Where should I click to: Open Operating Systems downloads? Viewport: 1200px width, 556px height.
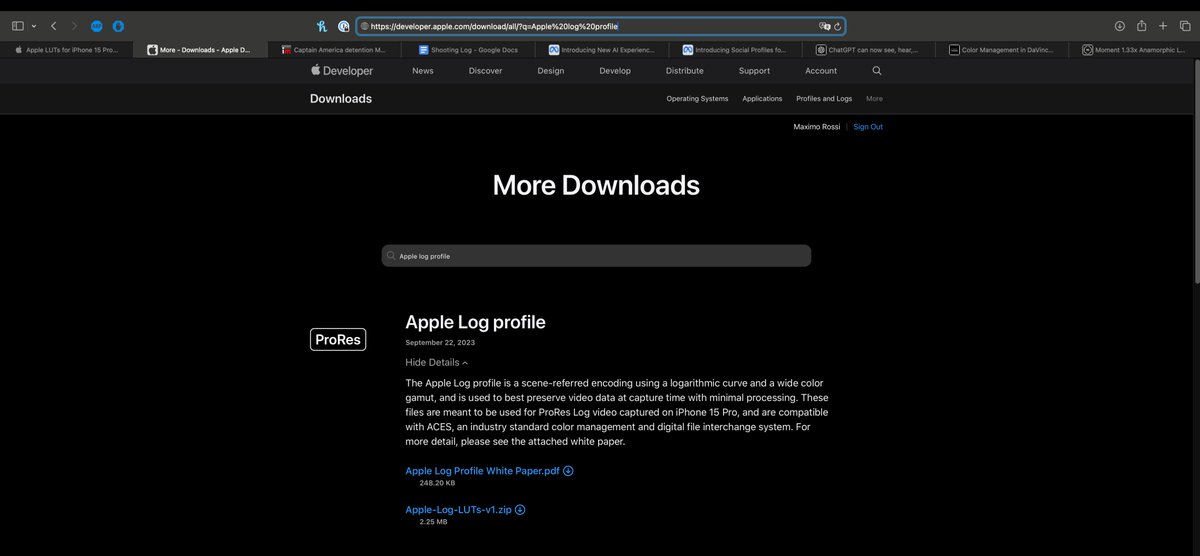[697, 99]
